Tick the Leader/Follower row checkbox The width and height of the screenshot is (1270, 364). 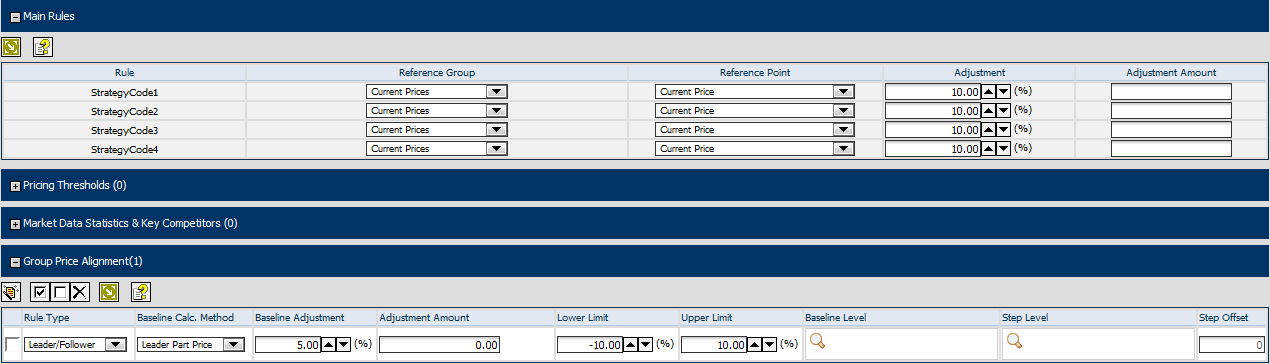[12, 344]
